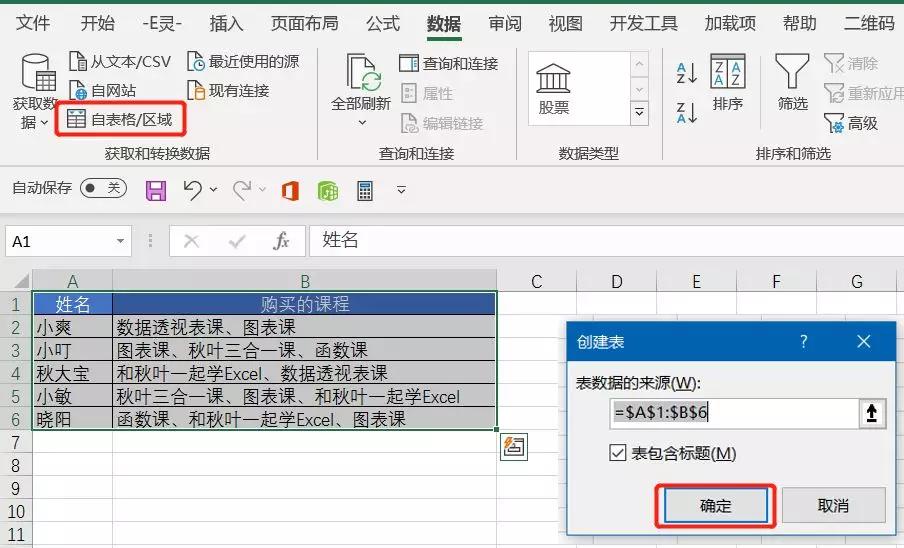This screenshot has width=904, height=548.
Task: Click the Quick Analysis icon below table
Action: click(513, 447)
